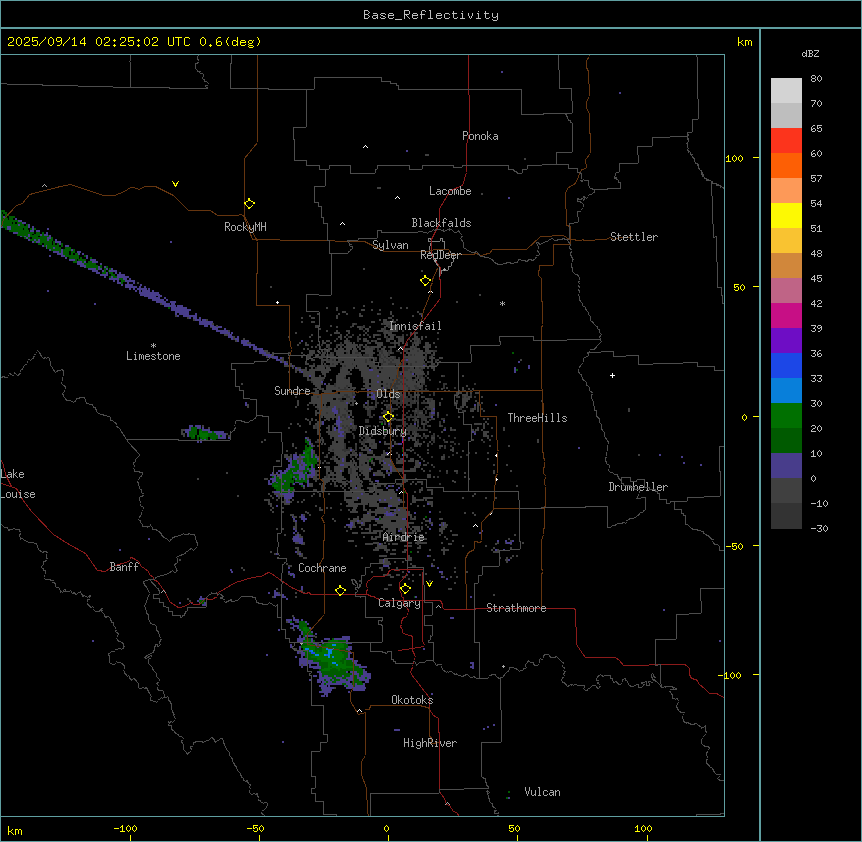Click the Drumheller label
This screenshot has height=842, width=862.
(638, 487)
